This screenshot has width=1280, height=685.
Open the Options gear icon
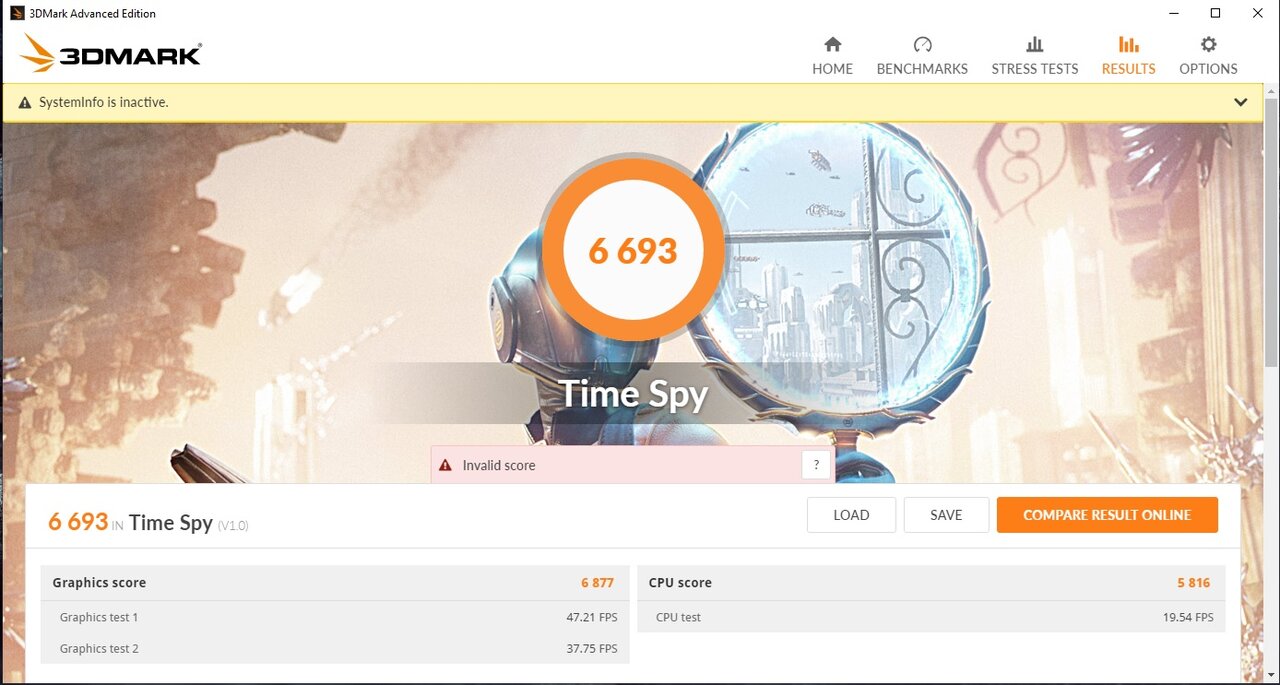click(1208, 44)
